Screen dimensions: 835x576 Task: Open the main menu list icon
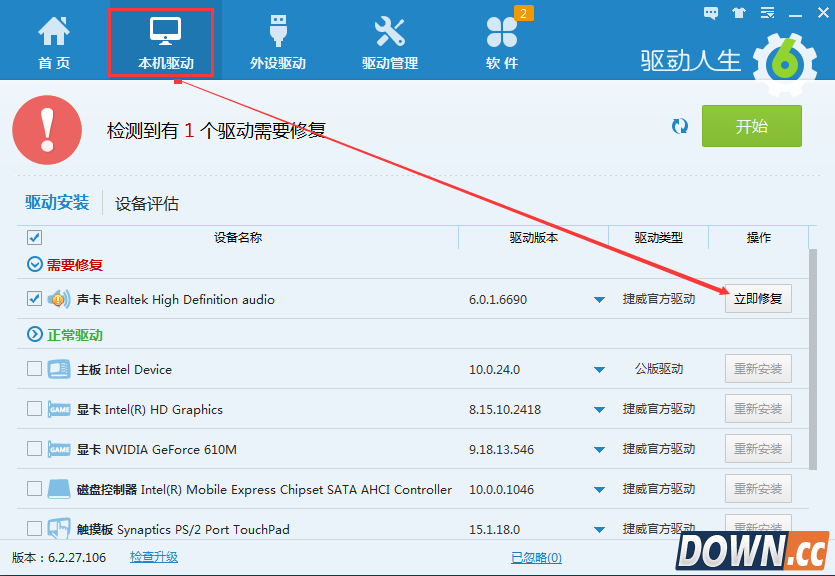766,13
